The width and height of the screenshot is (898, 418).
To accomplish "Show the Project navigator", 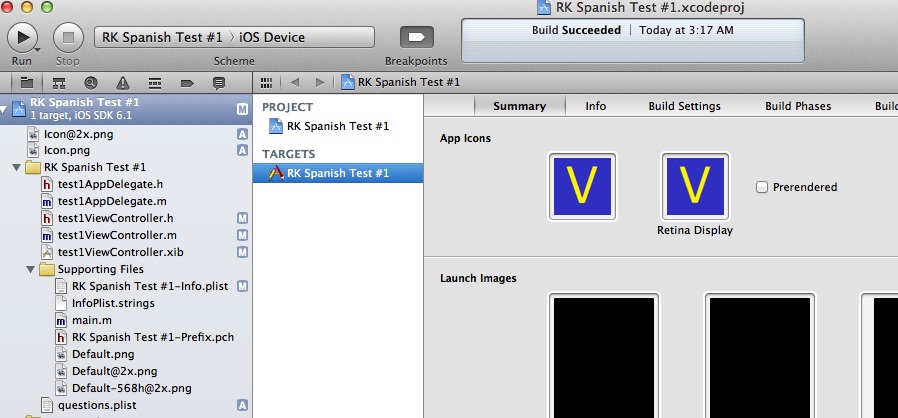I will coord(26,82).
